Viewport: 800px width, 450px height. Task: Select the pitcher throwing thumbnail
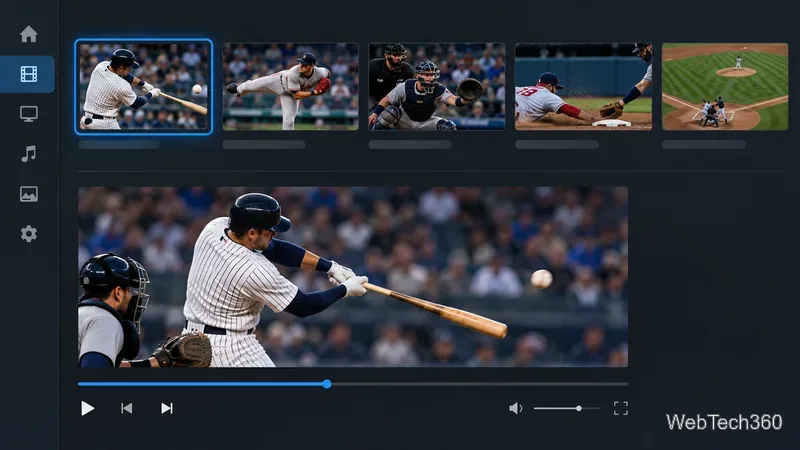(x=290, y=86)
